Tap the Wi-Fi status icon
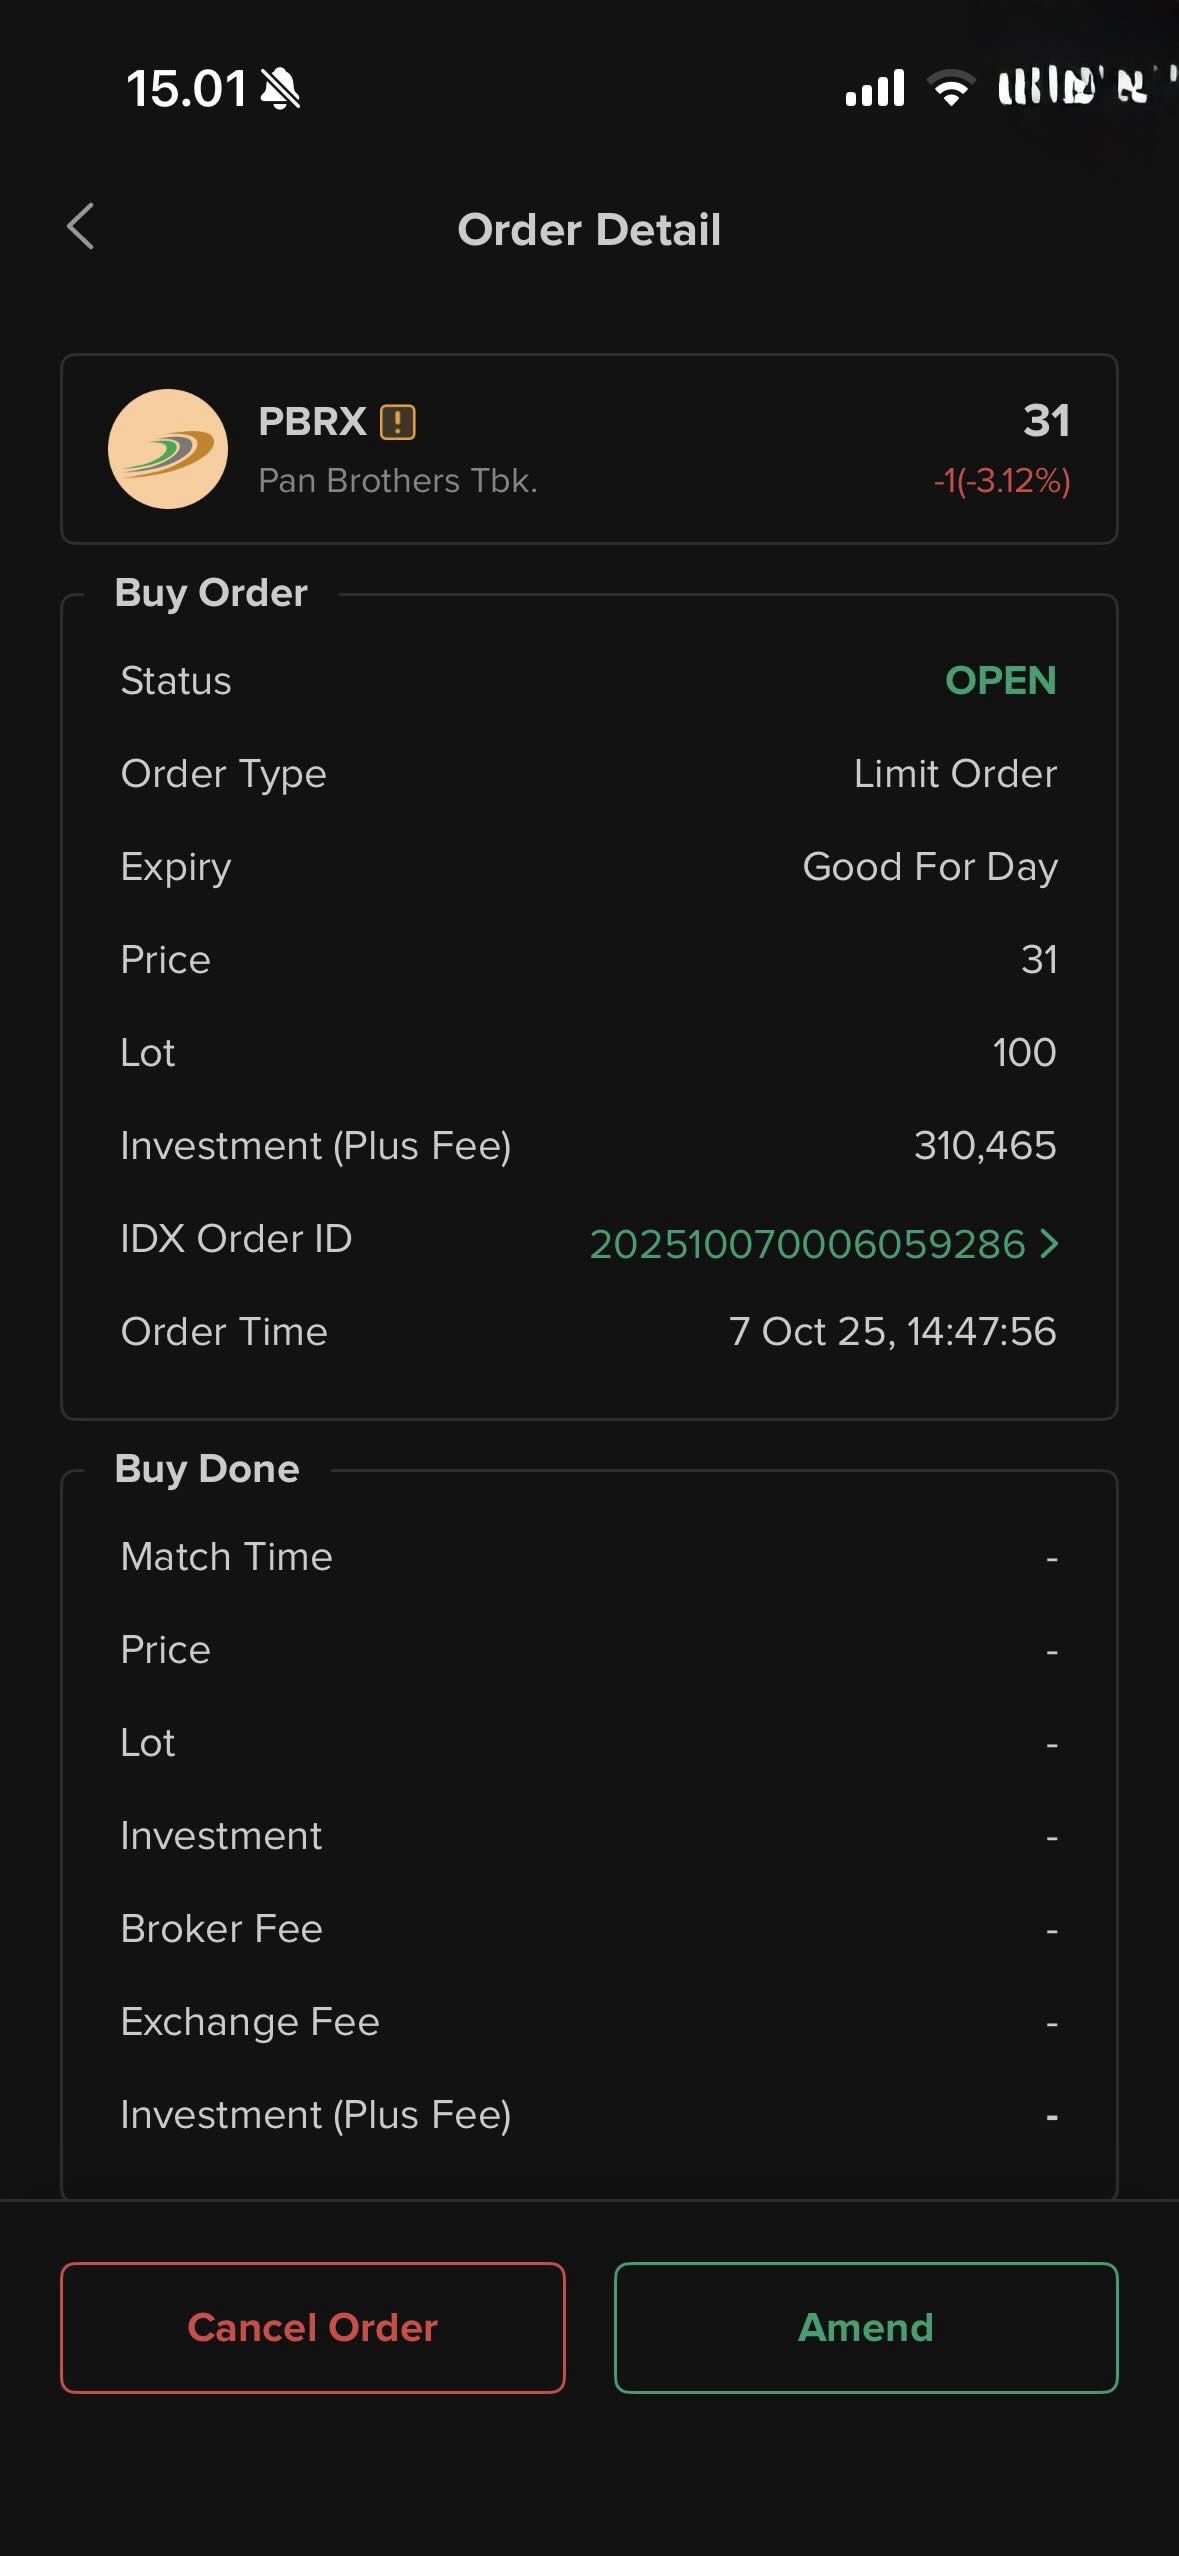The width and height of the screenshot is (1179, 2556). (950, 88)
